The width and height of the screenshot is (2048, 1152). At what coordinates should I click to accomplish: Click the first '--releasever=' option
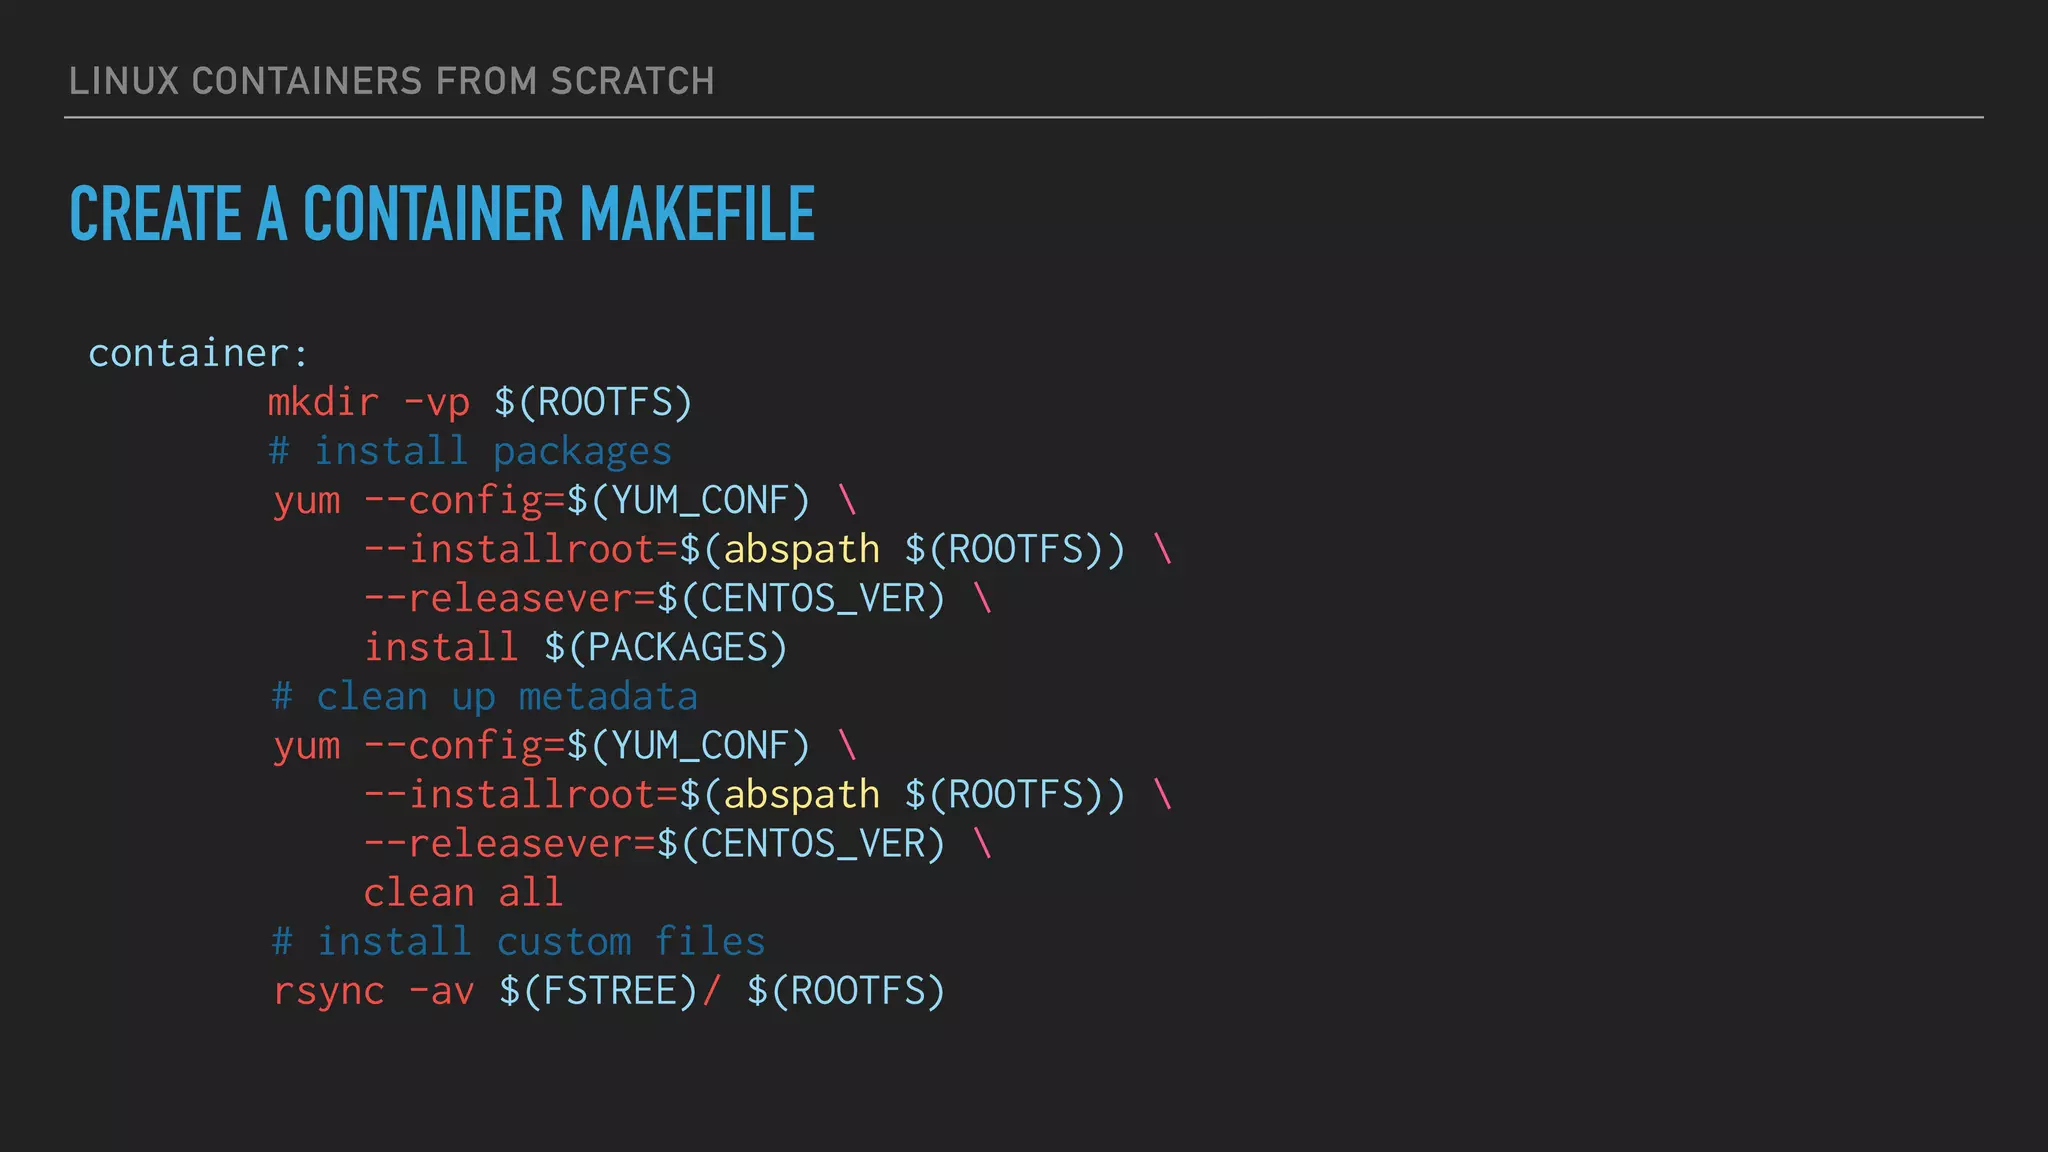510,598
